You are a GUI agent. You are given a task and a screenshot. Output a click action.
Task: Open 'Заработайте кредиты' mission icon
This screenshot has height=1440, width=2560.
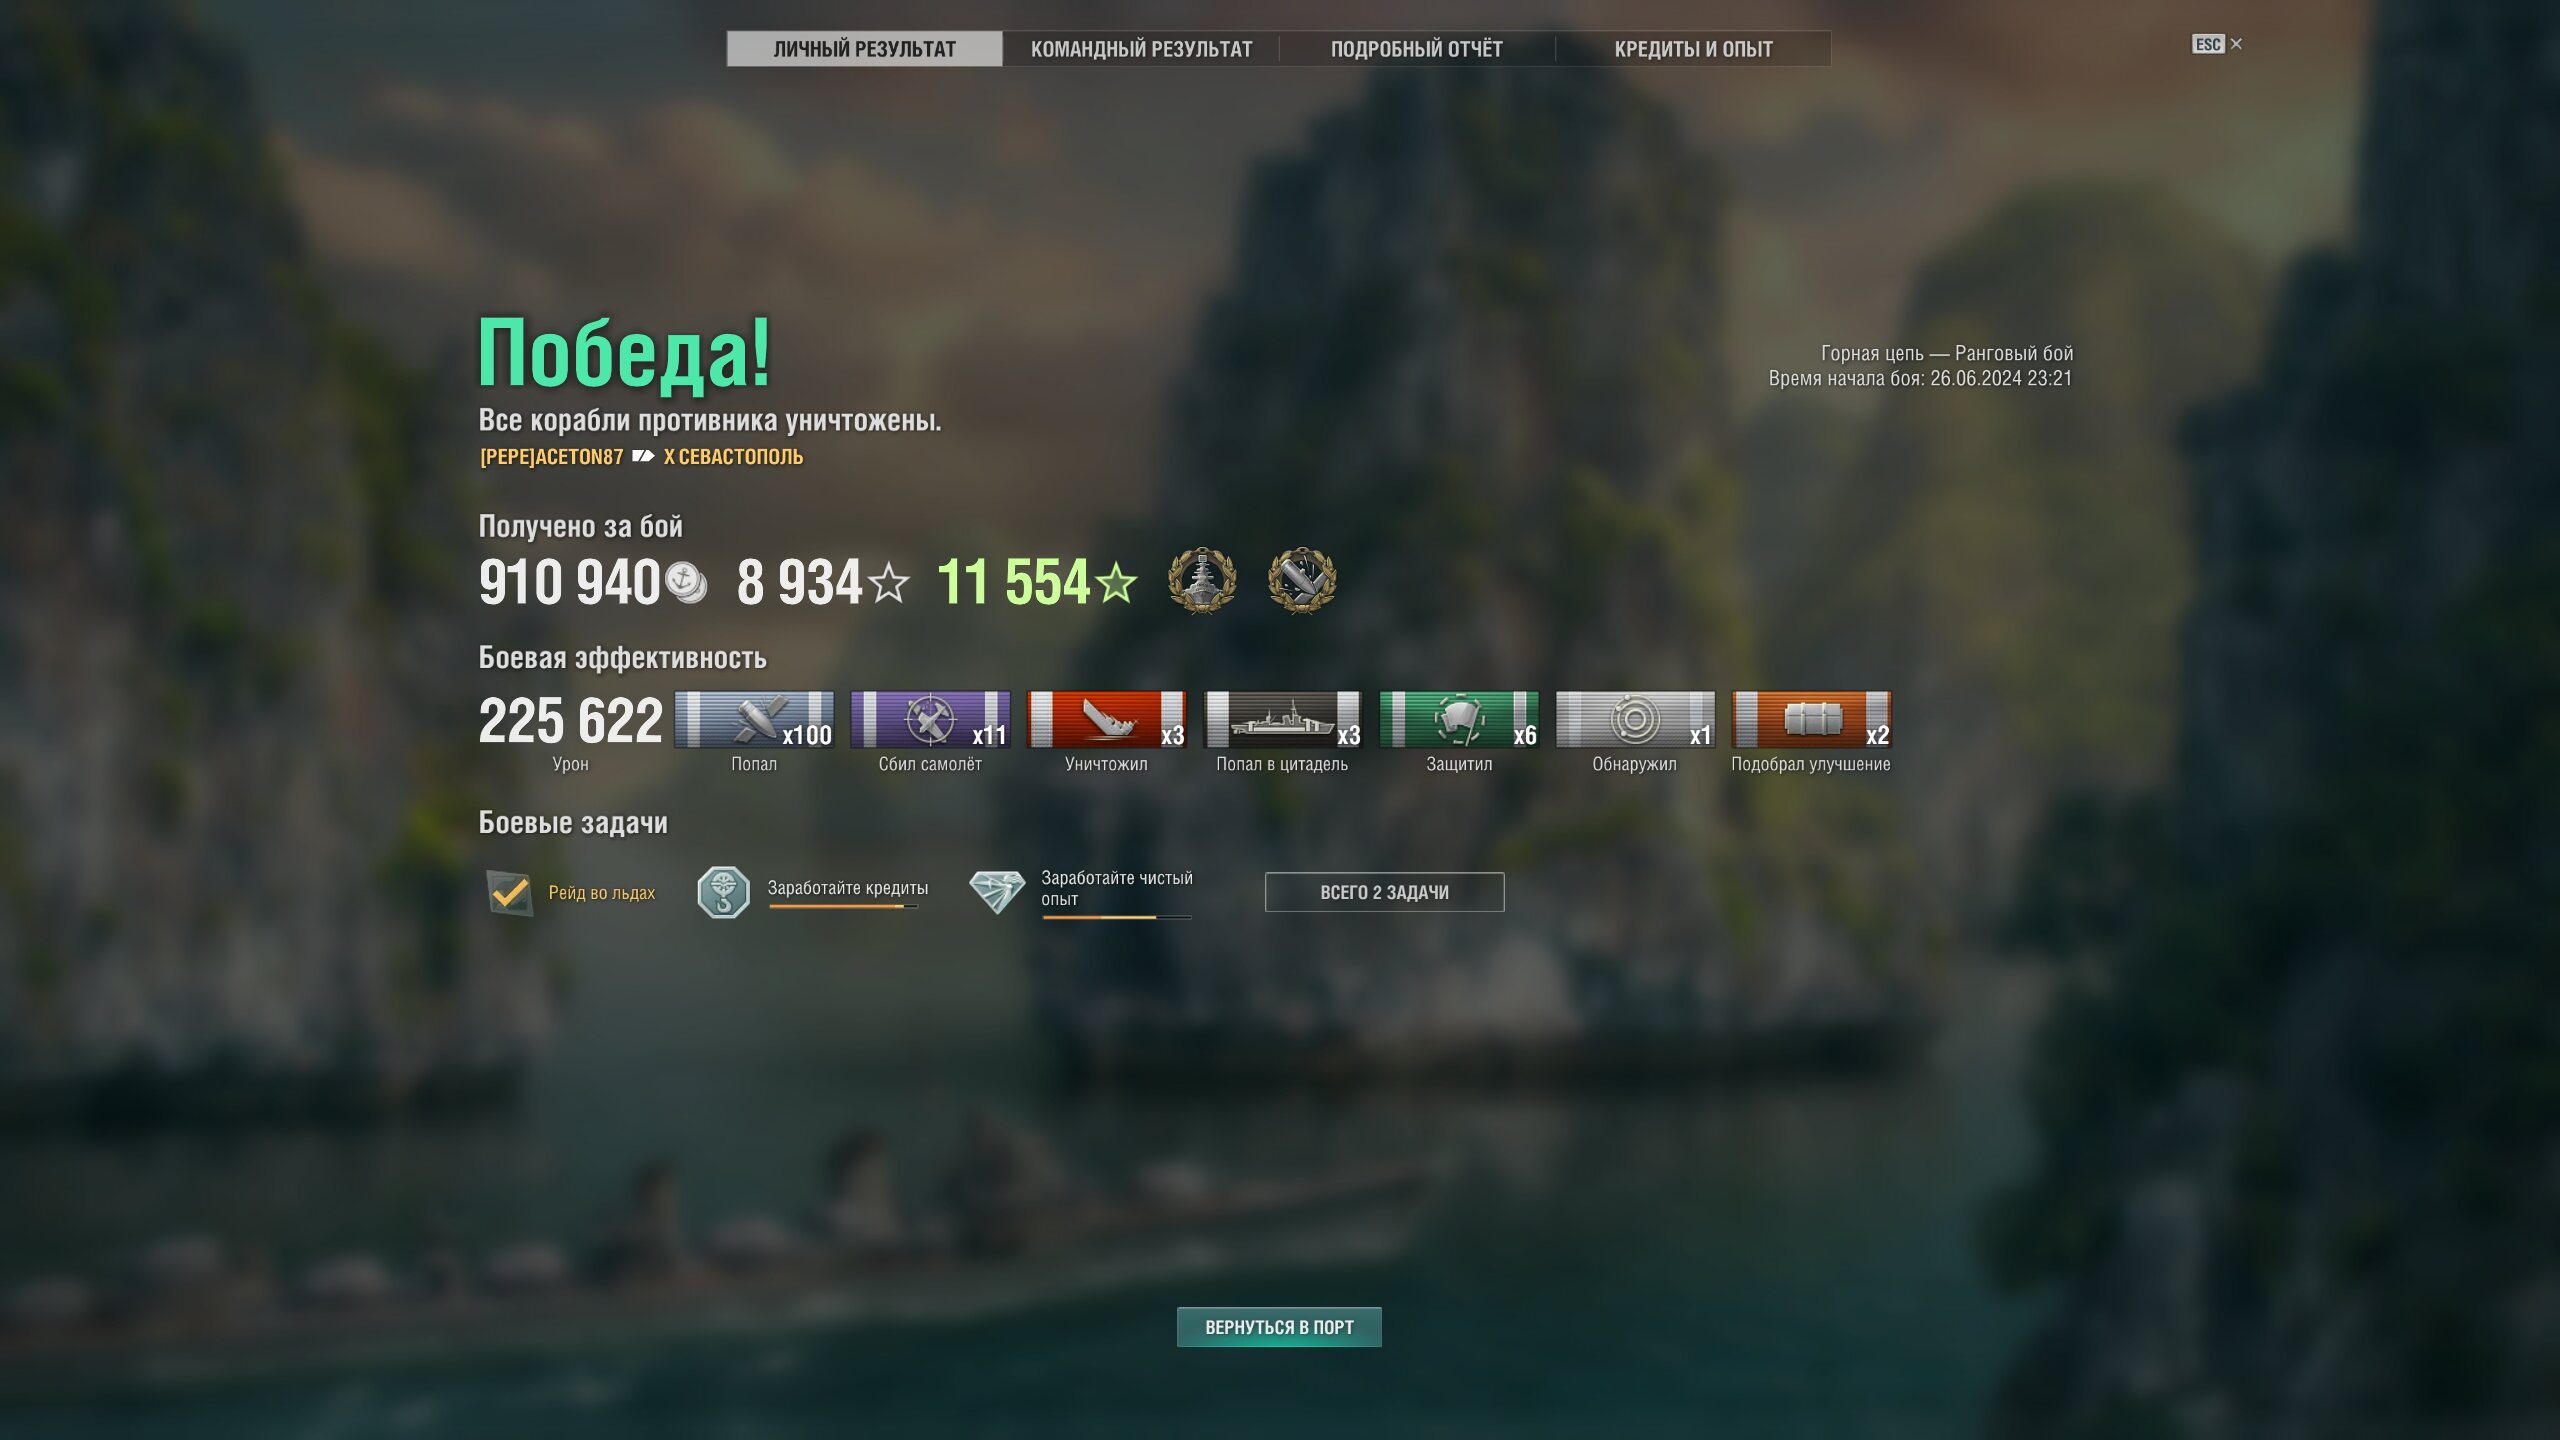tap(723, 892)
